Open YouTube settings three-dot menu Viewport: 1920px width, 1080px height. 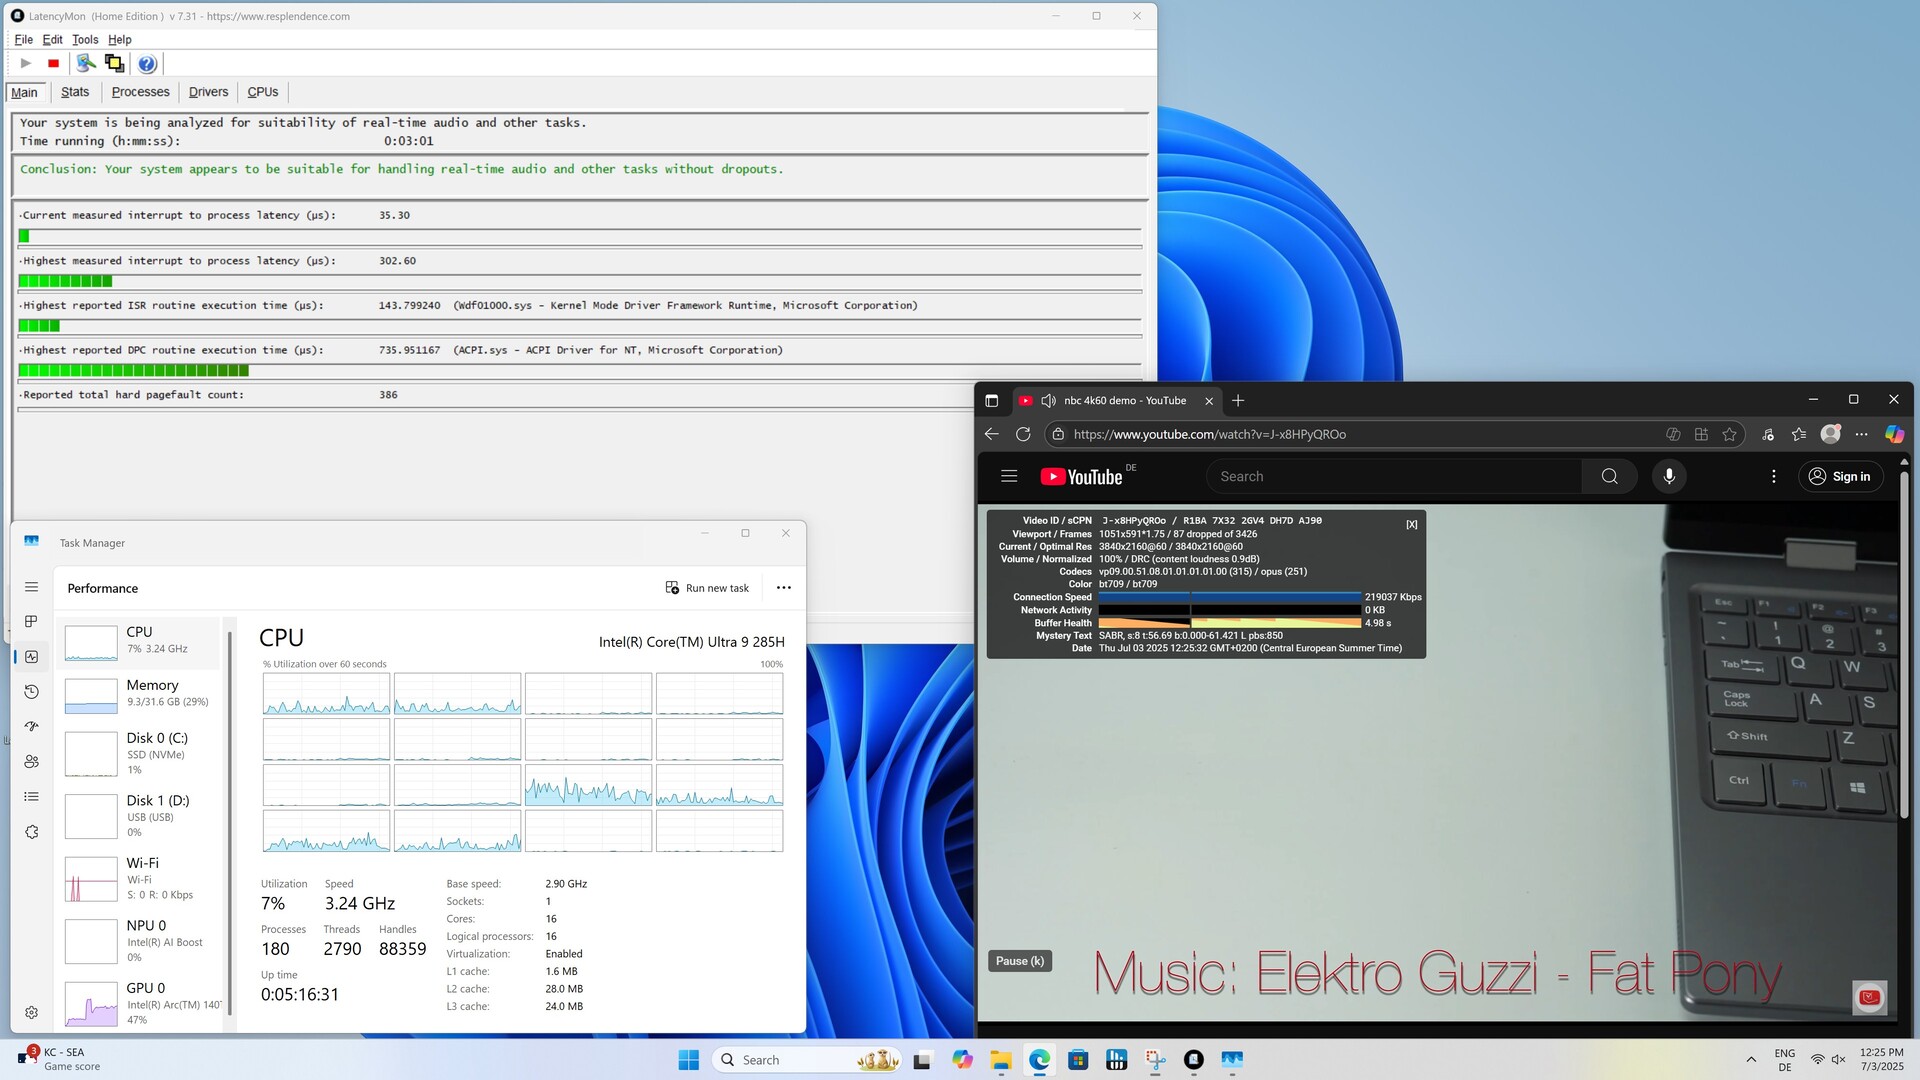1773,477
